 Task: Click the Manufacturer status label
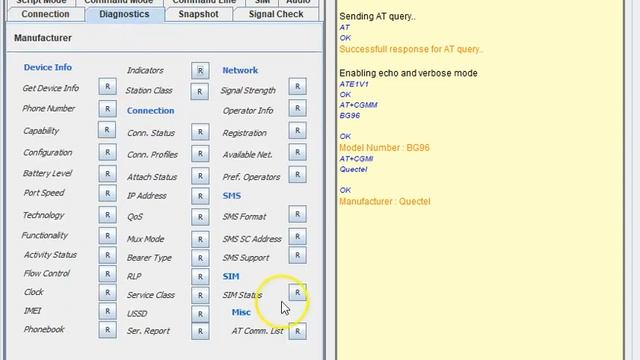click(43, 38)
